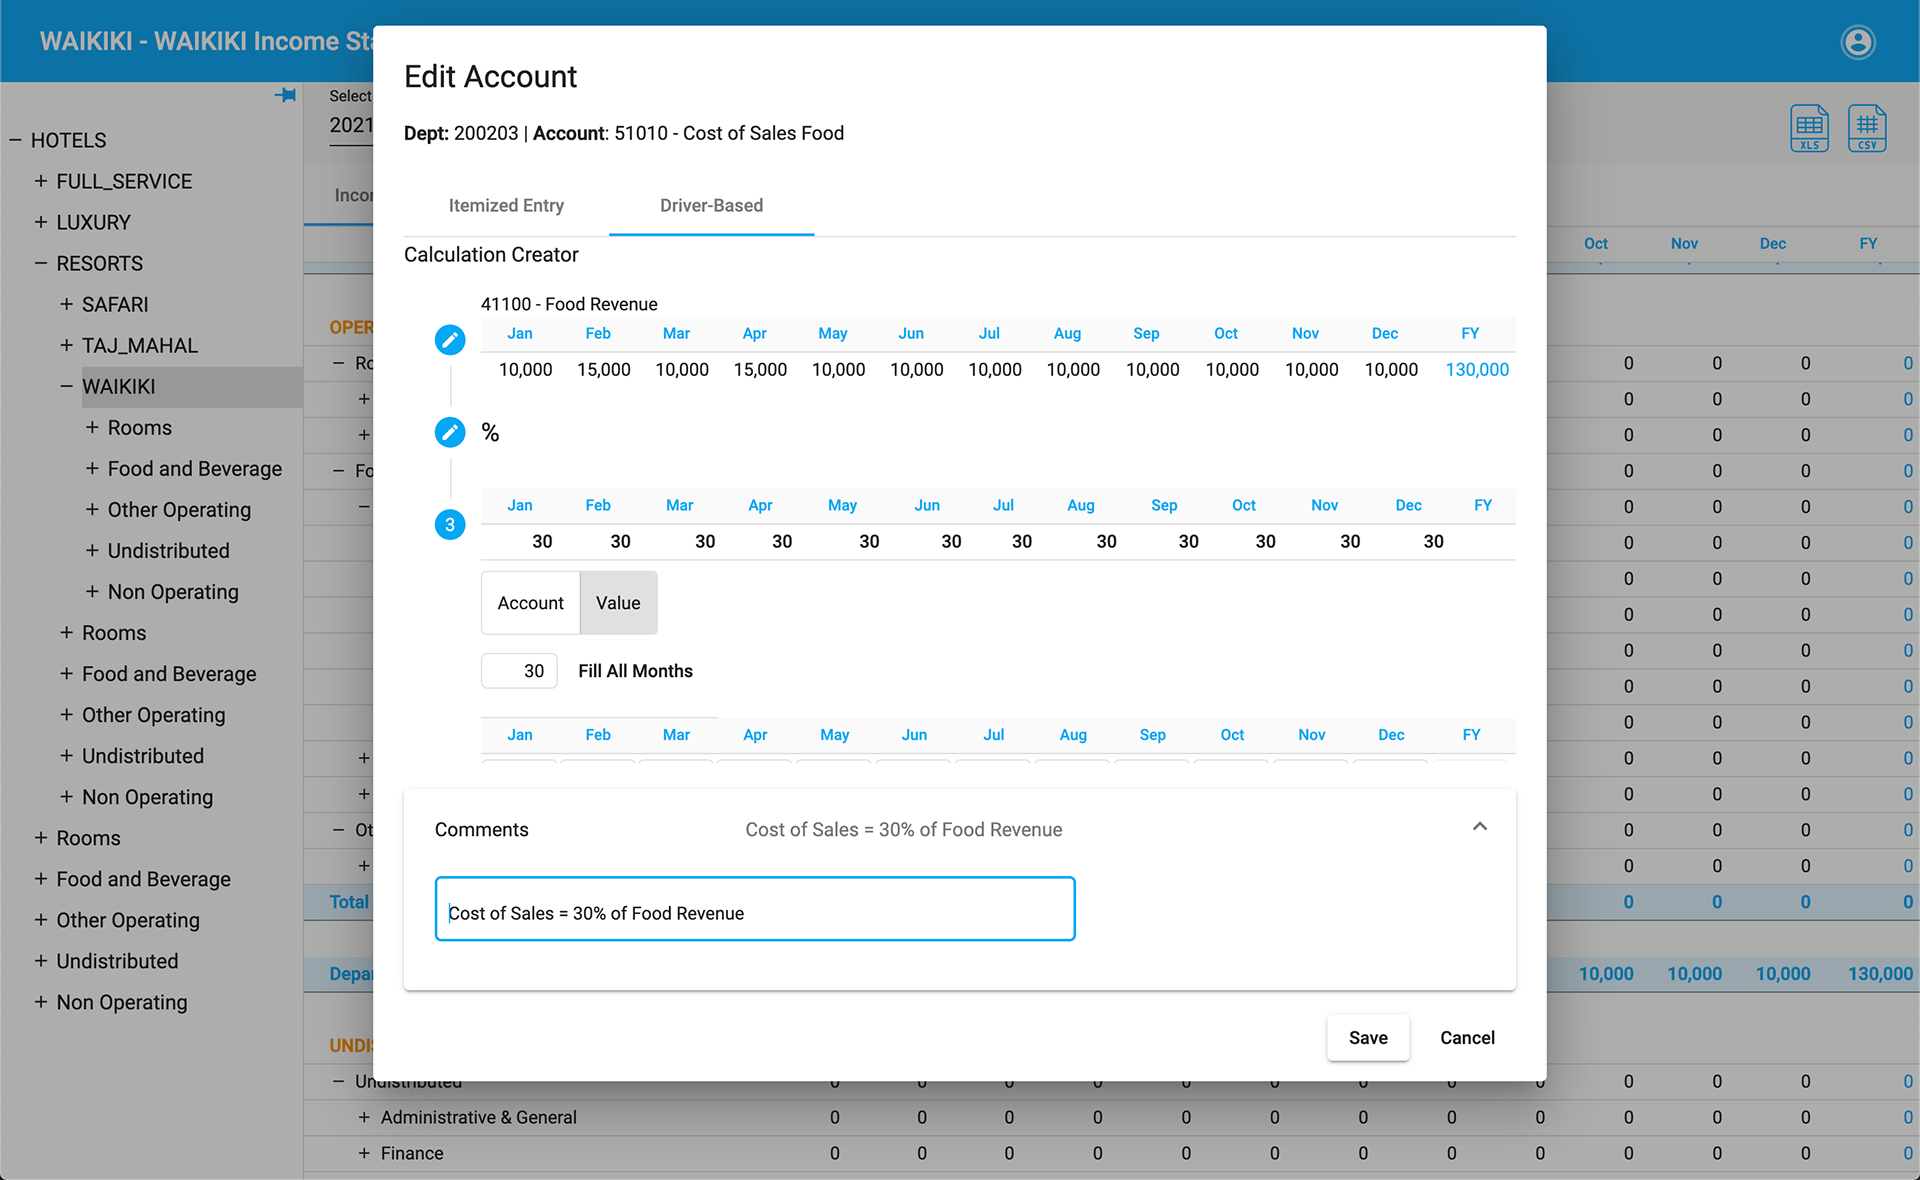Select Food and Beverage under WAIKIKI
The image size is (1920, 1180).
click(x=194, y=468)
